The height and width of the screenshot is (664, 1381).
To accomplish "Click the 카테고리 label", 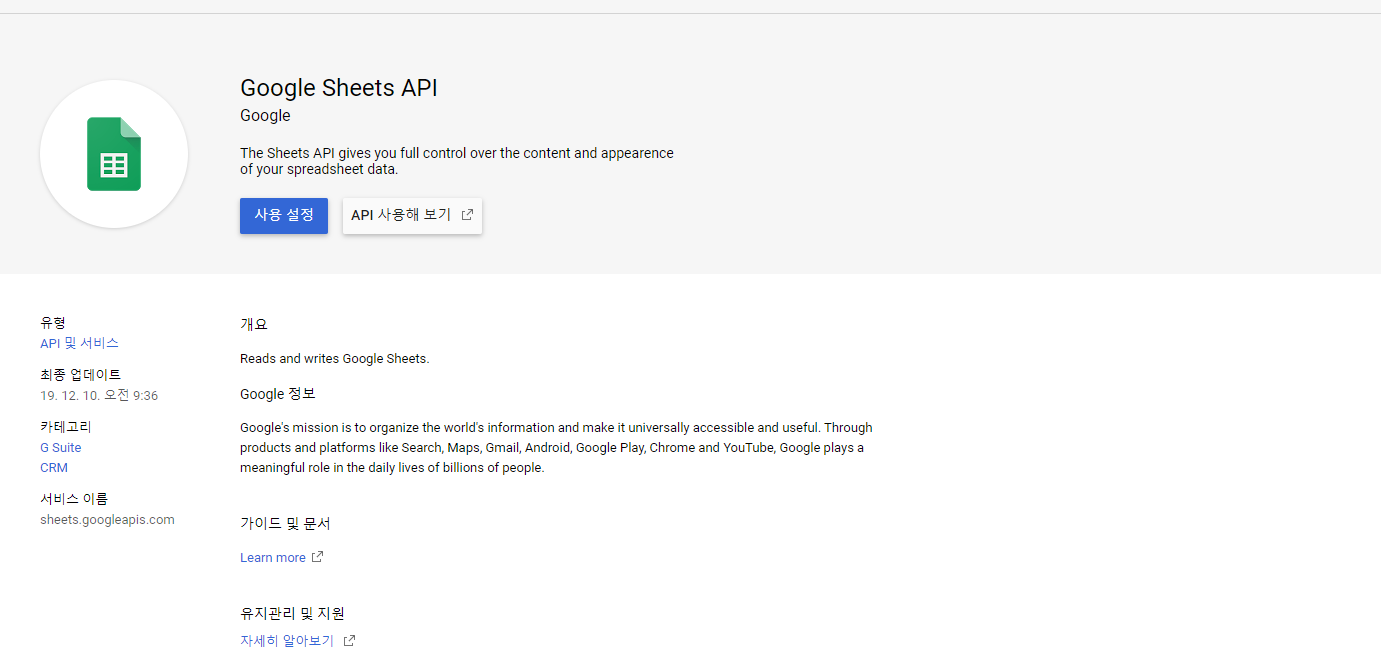I will [66, 427].
